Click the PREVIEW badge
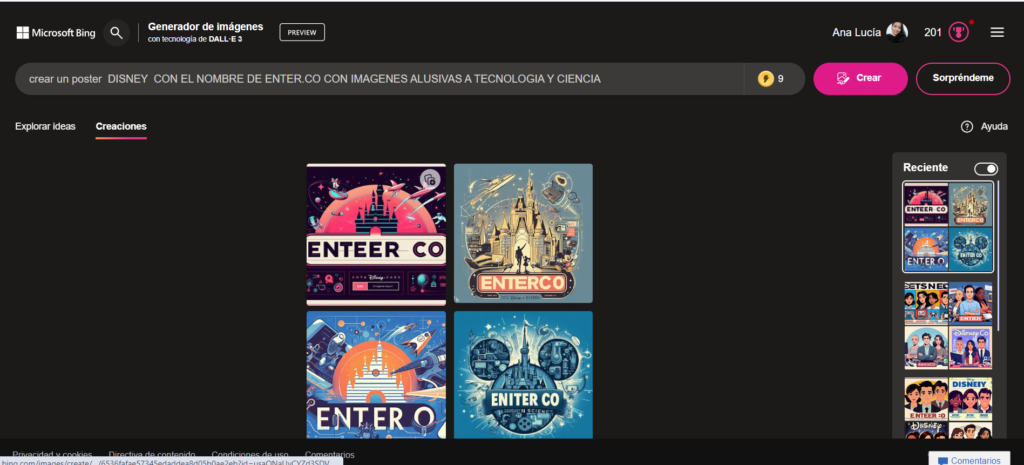Screen dimensions: 1024x465 [x=302, y=32]
